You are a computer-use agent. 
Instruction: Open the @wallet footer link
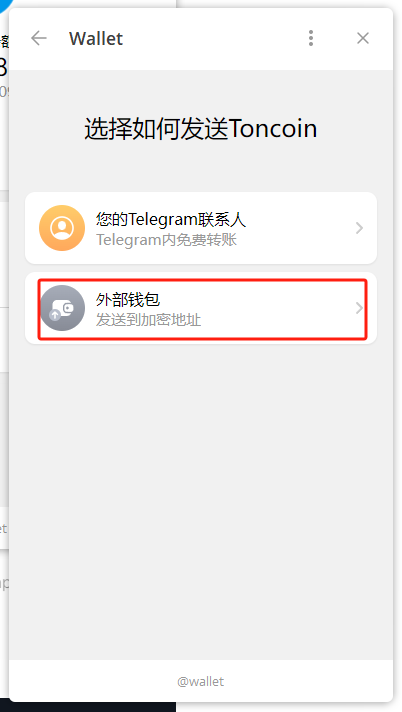[200, 682]
